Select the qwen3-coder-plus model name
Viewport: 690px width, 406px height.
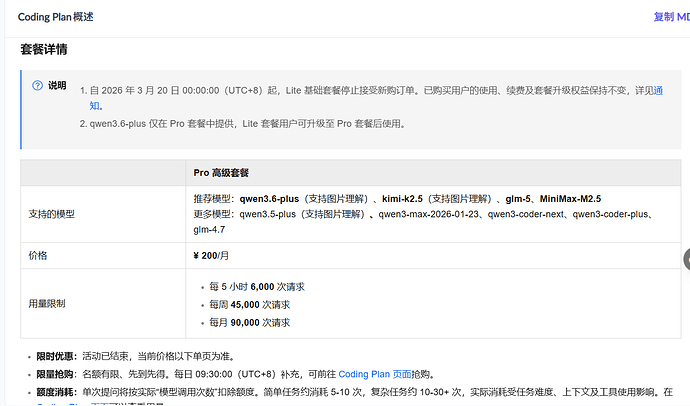610,214
